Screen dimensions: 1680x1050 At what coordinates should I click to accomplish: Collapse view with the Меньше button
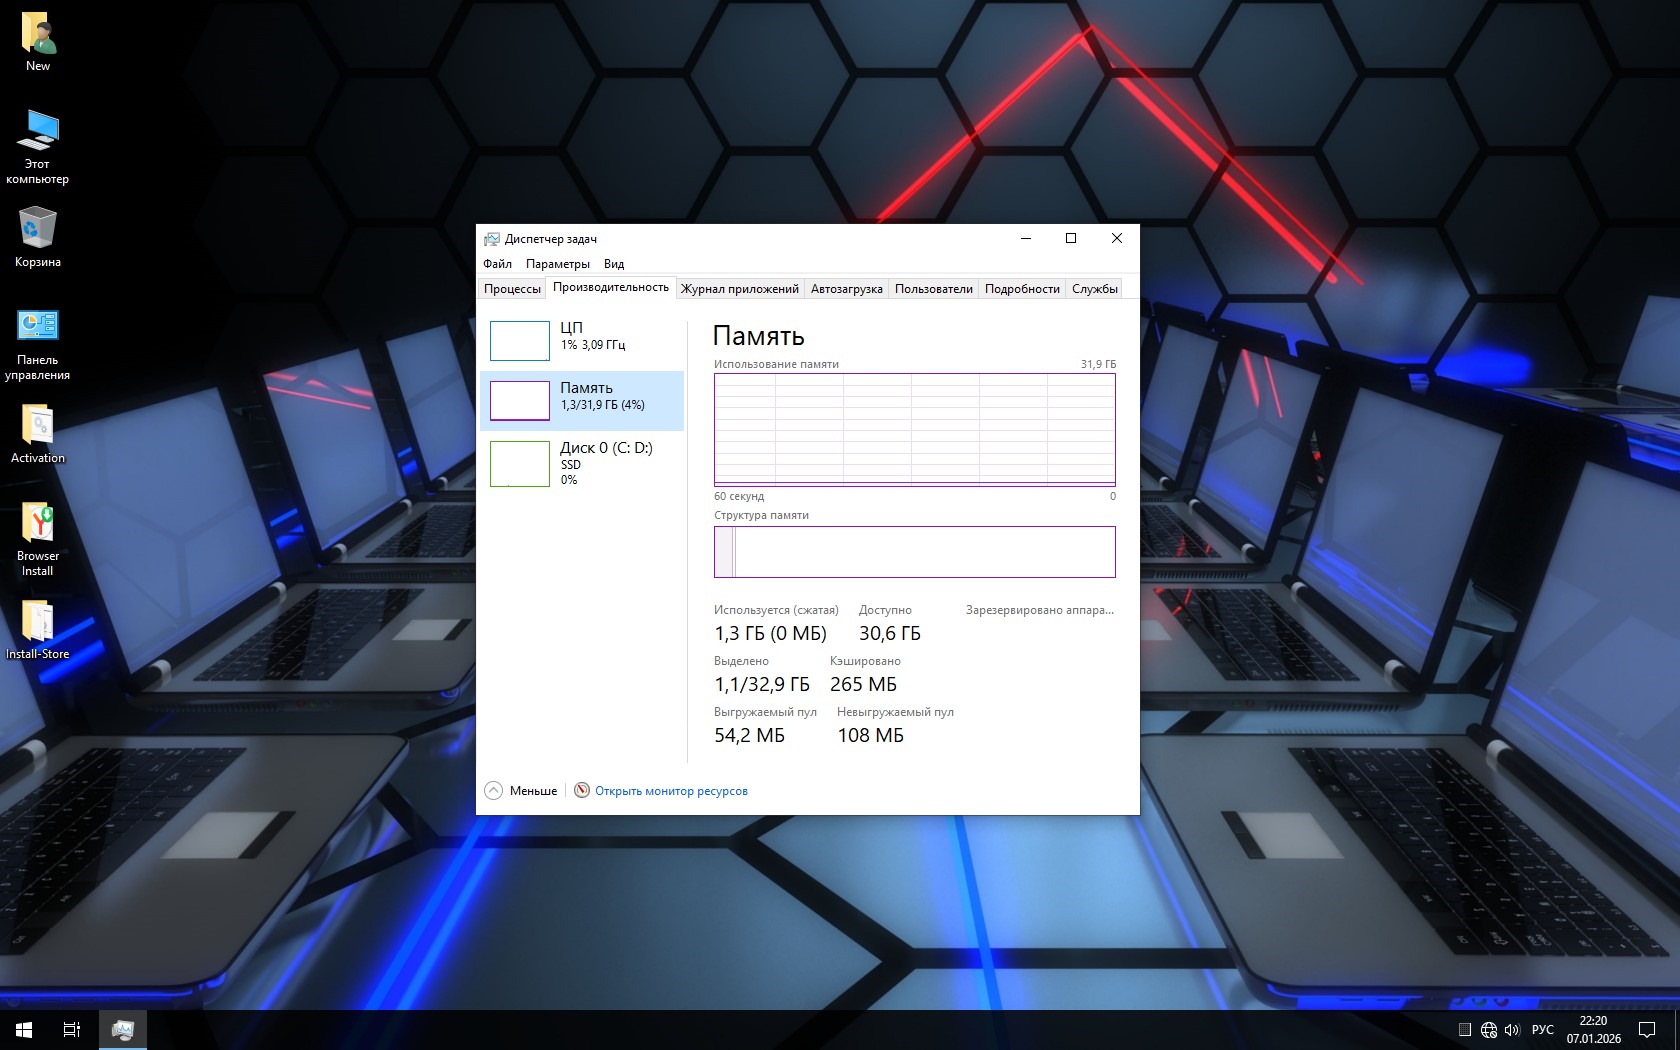pyautogui.click(x=522, y=791)
